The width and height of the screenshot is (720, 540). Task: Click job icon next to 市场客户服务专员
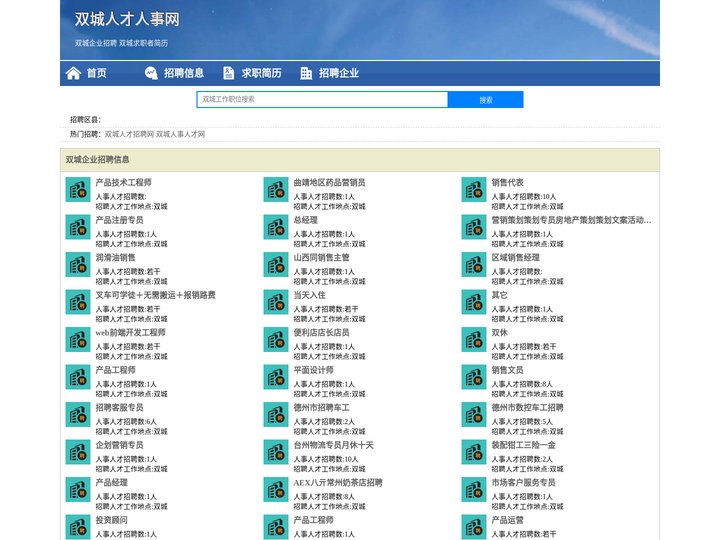[x=474, y=489]
